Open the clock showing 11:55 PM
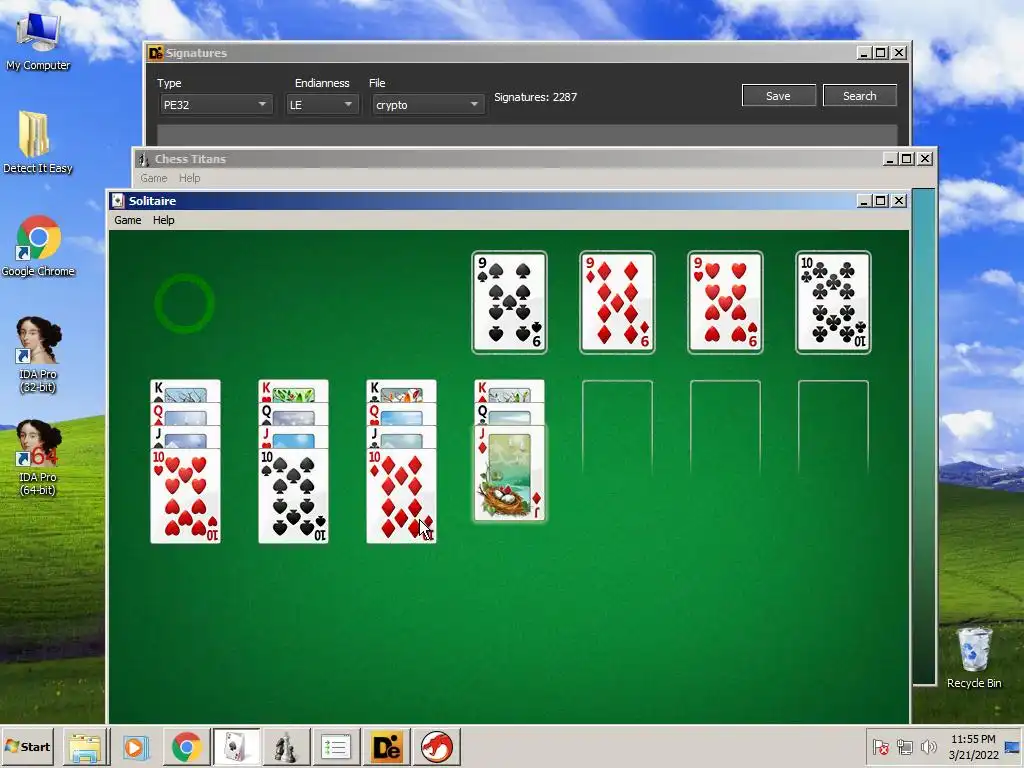 (x=973, y=747)
